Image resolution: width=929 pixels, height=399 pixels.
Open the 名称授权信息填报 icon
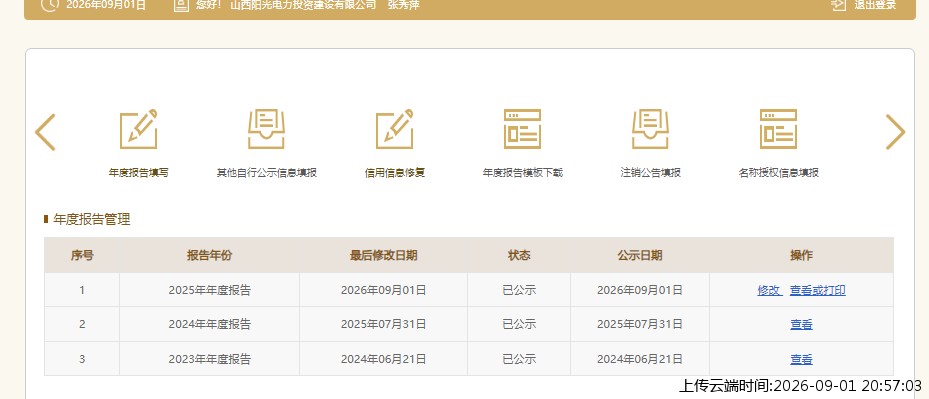pos(779,129)
